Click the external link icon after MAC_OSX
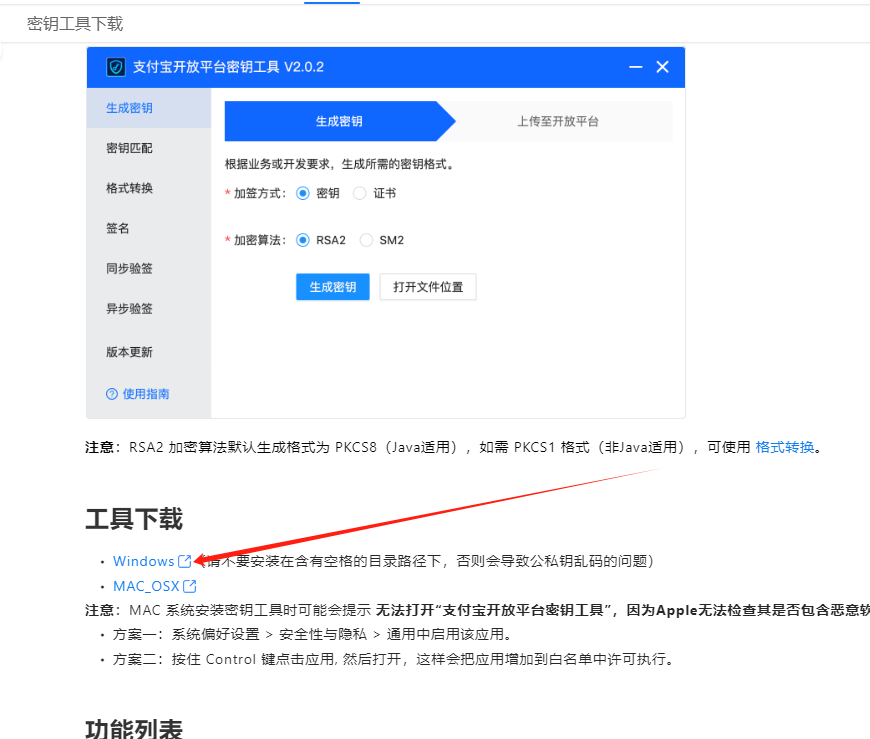Screen dimensions: 870x739 click(190, 586)
